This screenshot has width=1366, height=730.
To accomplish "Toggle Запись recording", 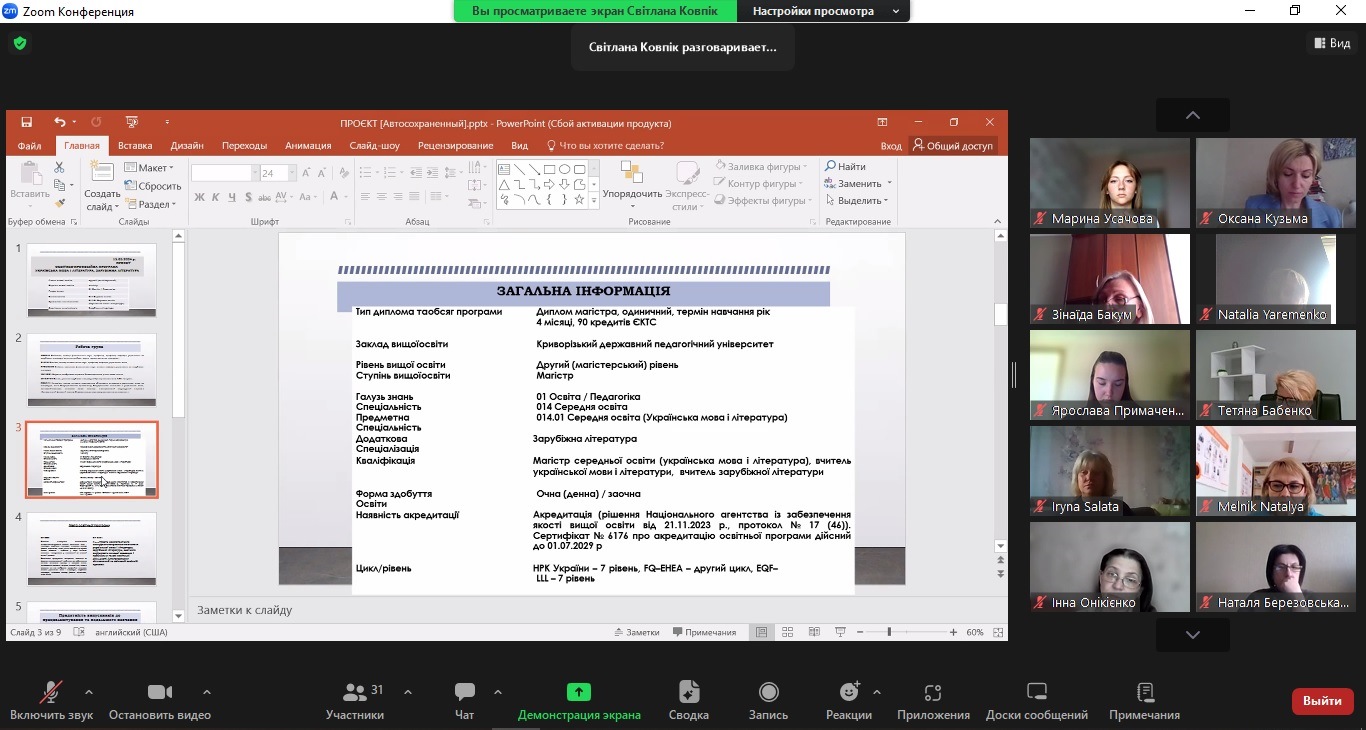I will (768, 702).
